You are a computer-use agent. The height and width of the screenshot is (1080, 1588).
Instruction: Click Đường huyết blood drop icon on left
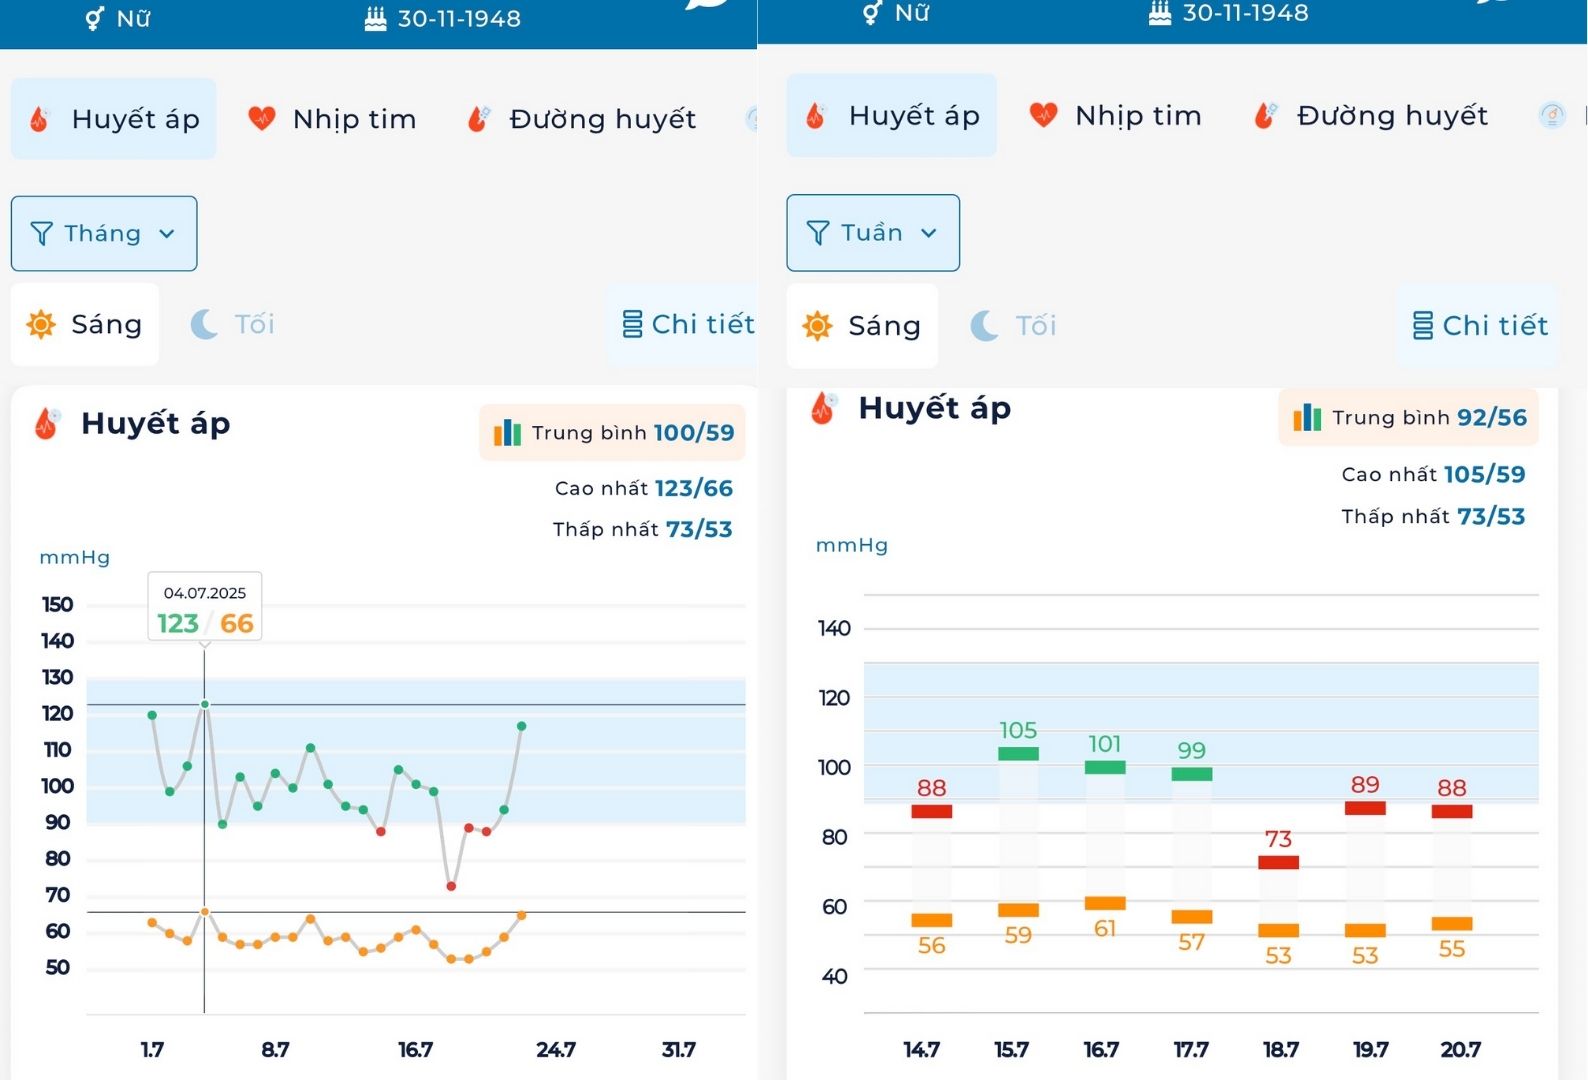479,119
